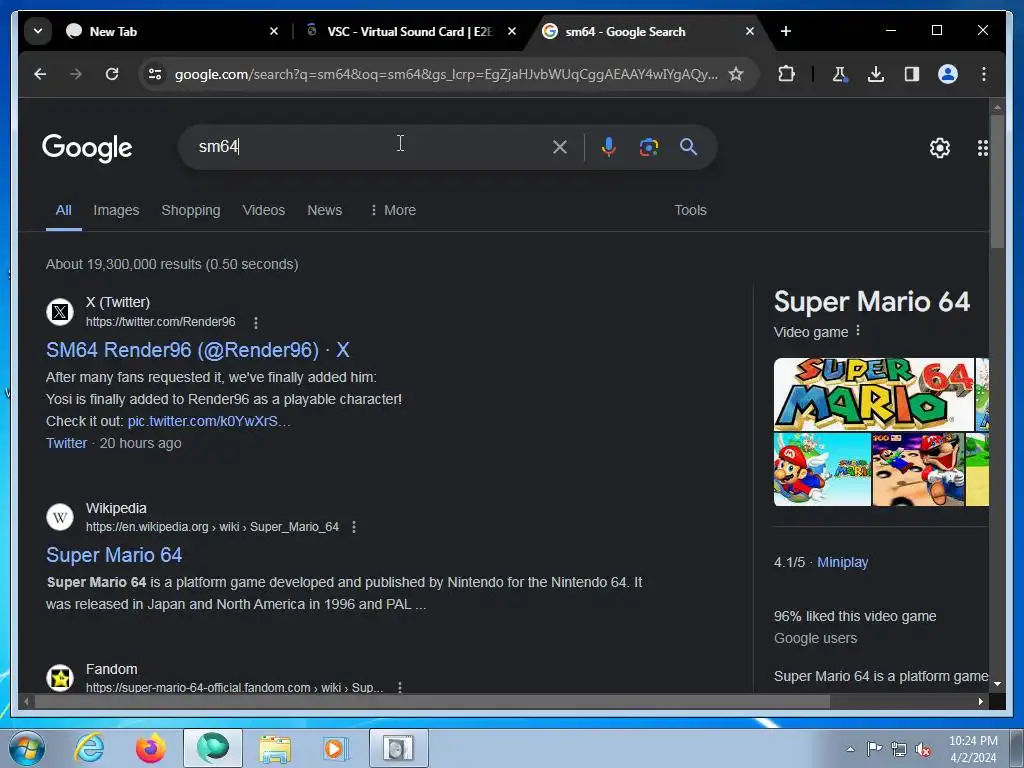Click the address bar URL
Image resolution: width=1024 pixels, height=768 pixels.
(446, 74)
